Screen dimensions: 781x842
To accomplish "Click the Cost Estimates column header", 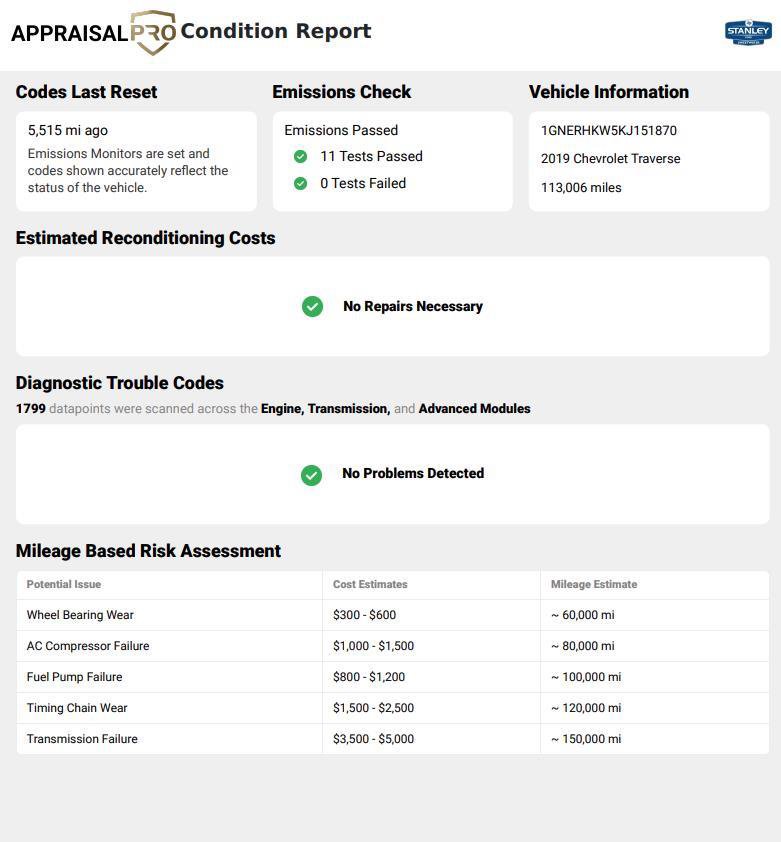I will tap(370, 584).
